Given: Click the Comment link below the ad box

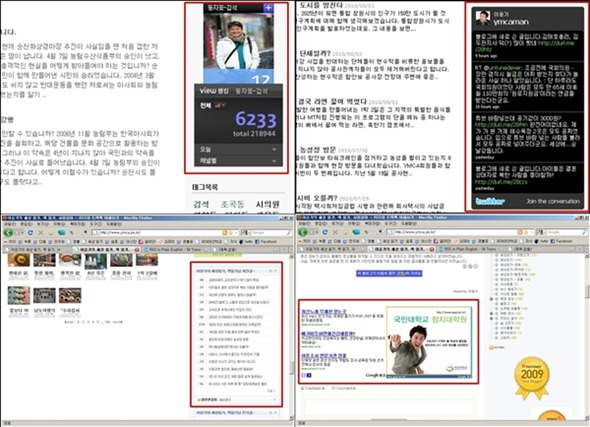Looking at the screenshot, I should tap(343, 388).
